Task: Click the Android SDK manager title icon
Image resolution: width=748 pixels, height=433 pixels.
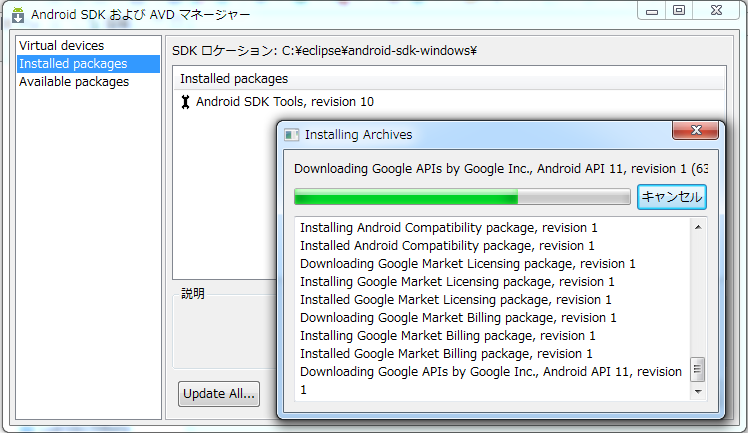Action: (18, 15)
